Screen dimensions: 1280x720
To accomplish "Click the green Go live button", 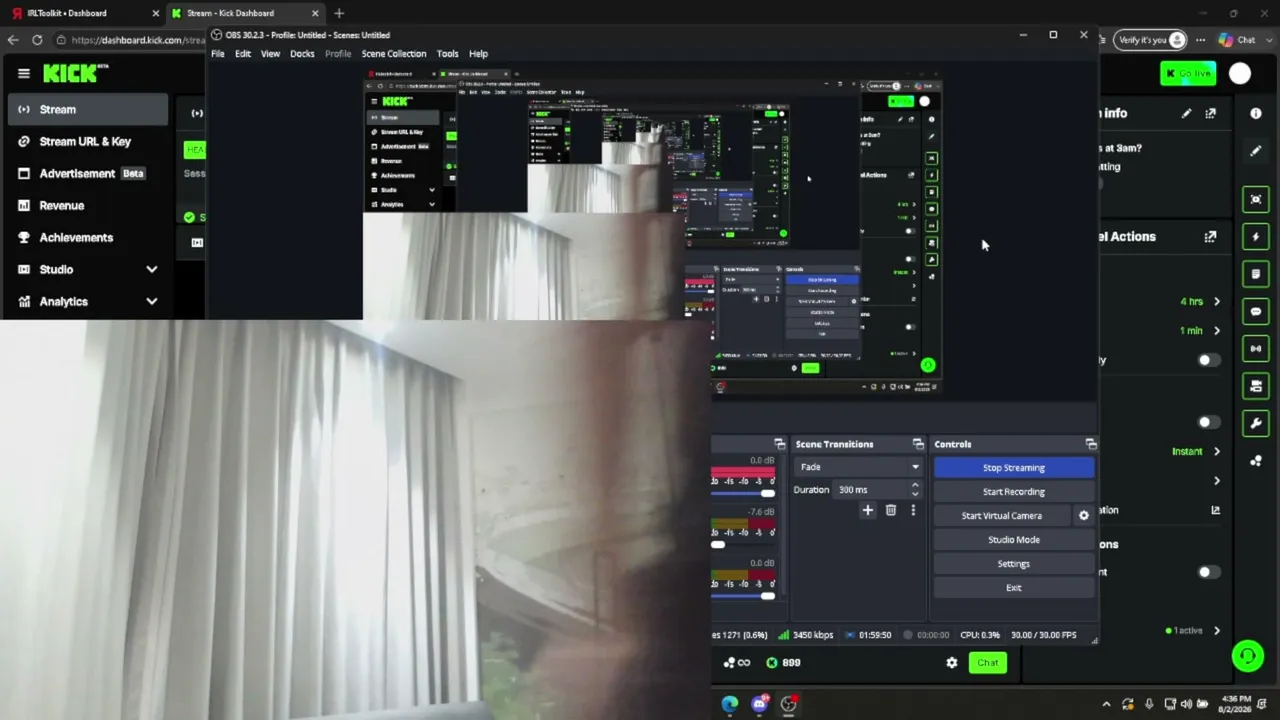I will pyautogui.click(x=1188, y=73).
